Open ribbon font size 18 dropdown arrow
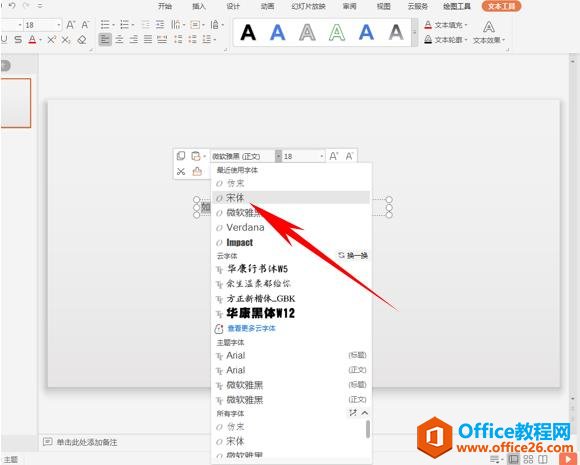Image resolution: width=580 pixels, height=465 pixels. click(x=58, y=25)
